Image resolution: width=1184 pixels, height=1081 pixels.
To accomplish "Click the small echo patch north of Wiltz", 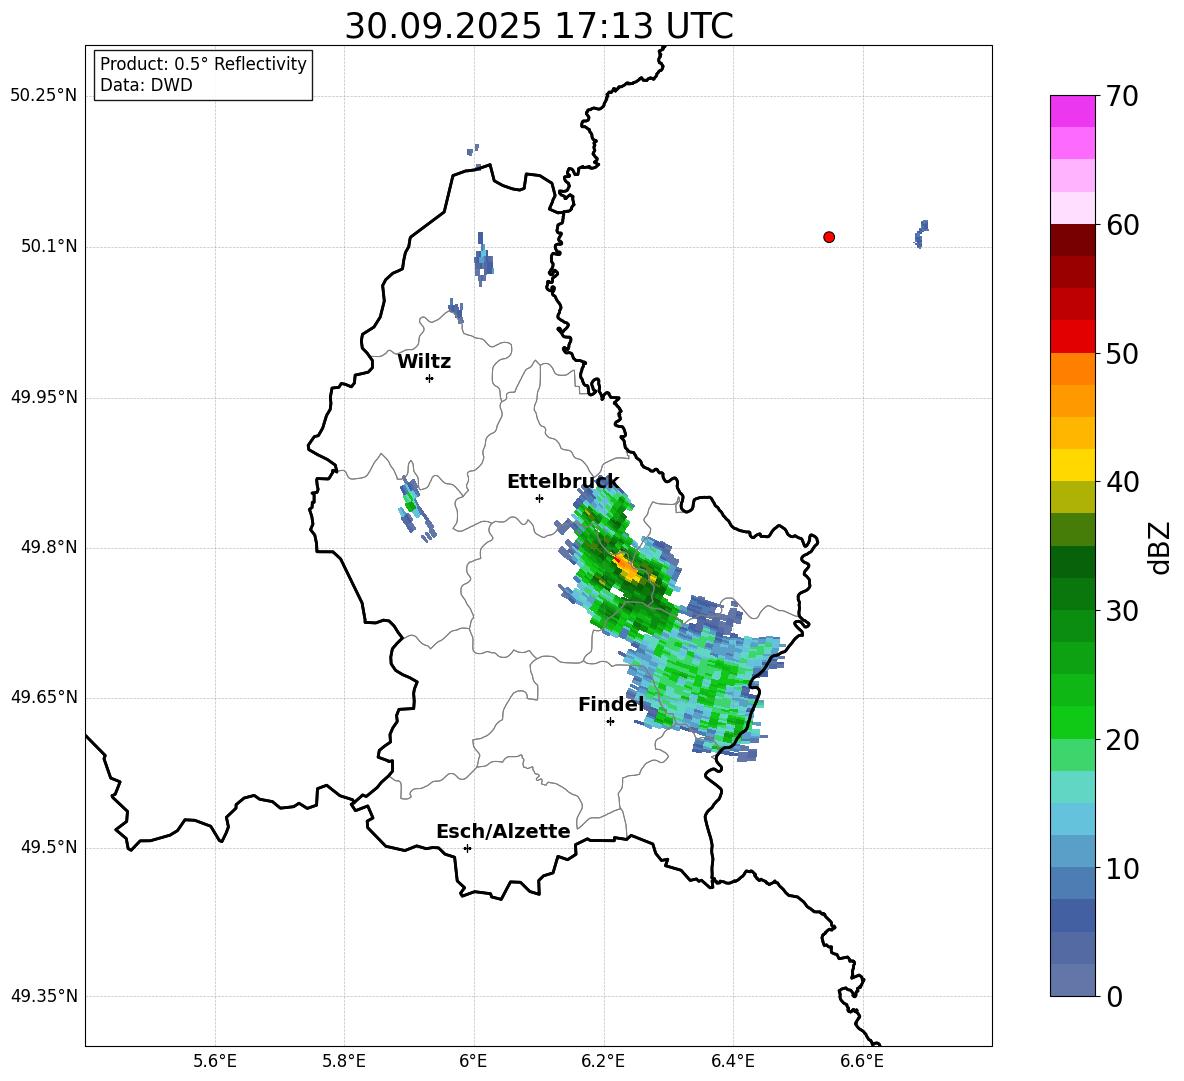I will click(x=483, y=260).
